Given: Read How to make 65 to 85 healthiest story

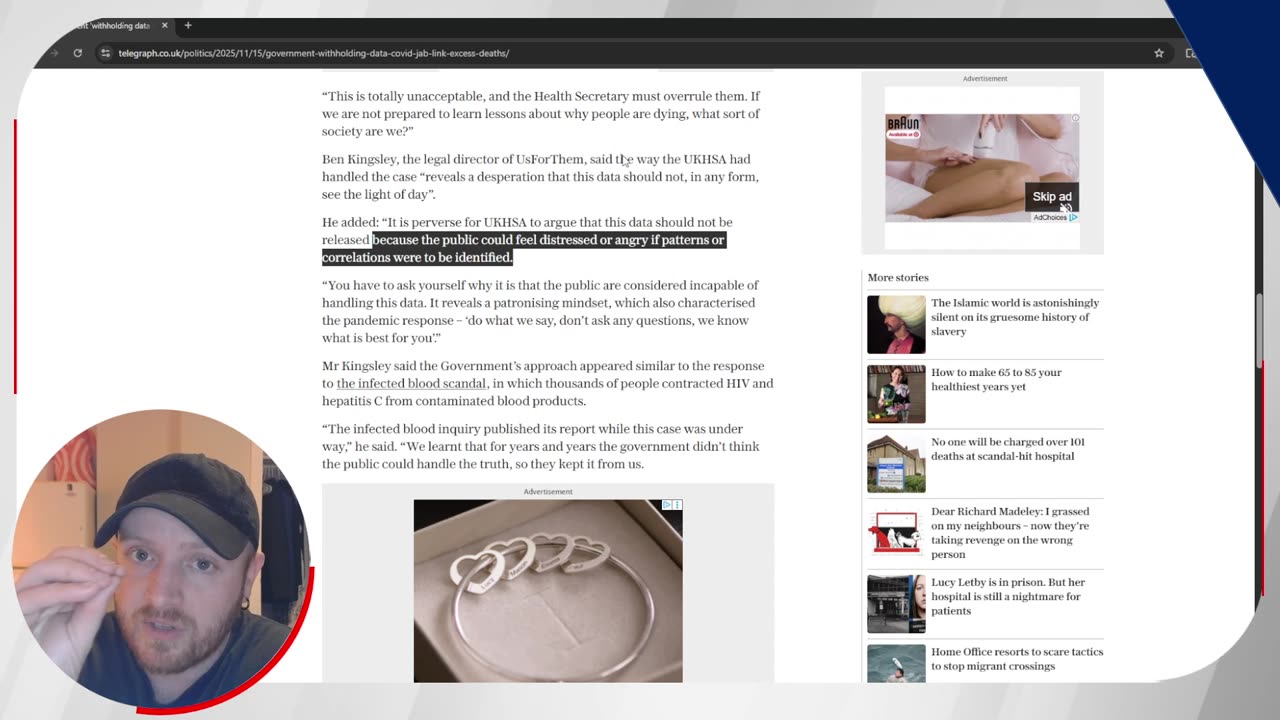Looking at the screenshot, I should 996,379.
